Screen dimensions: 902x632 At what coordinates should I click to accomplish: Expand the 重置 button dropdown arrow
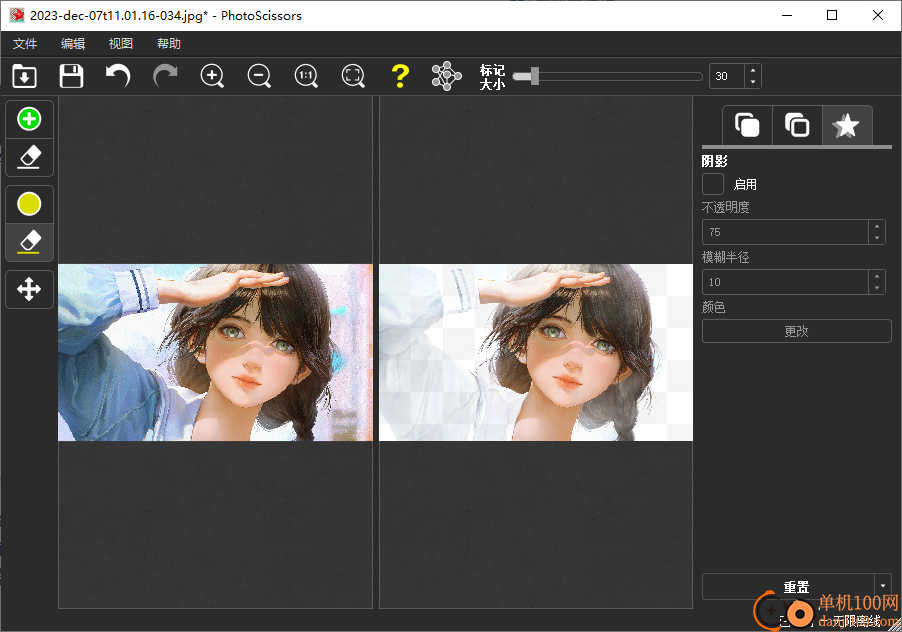tap(883, 587)
